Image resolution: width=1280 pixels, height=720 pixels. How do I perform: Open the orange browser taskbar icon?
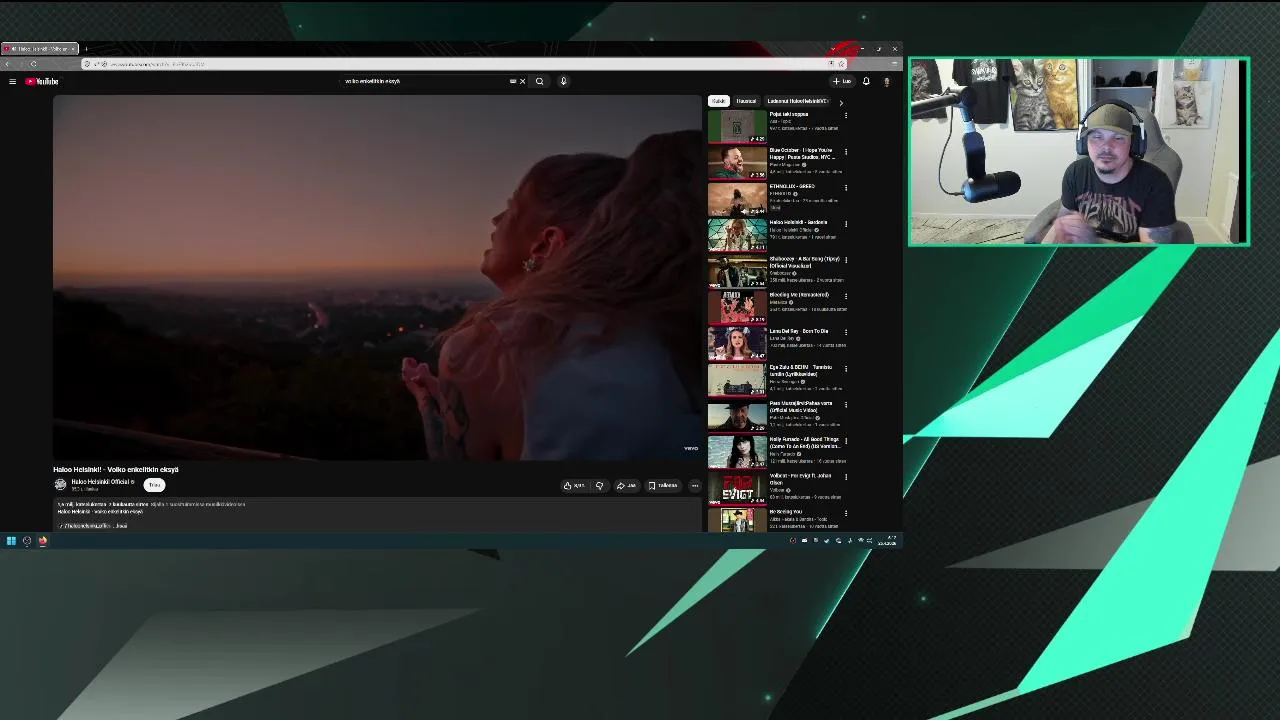point(43,541)
